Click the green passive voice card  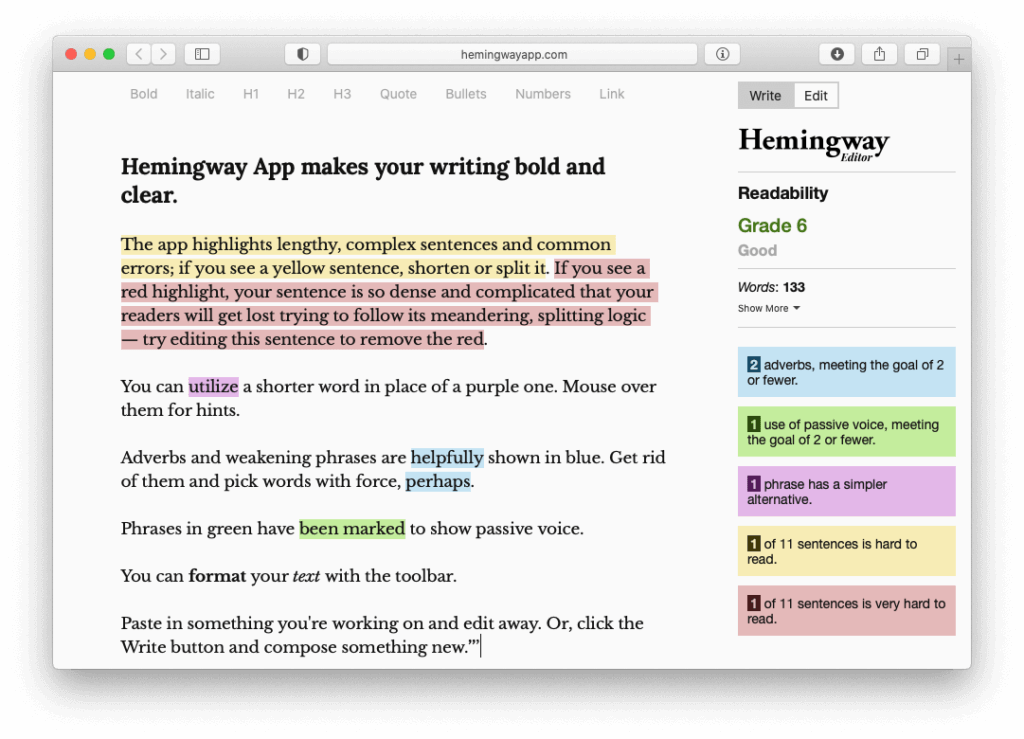pos(846,432)
